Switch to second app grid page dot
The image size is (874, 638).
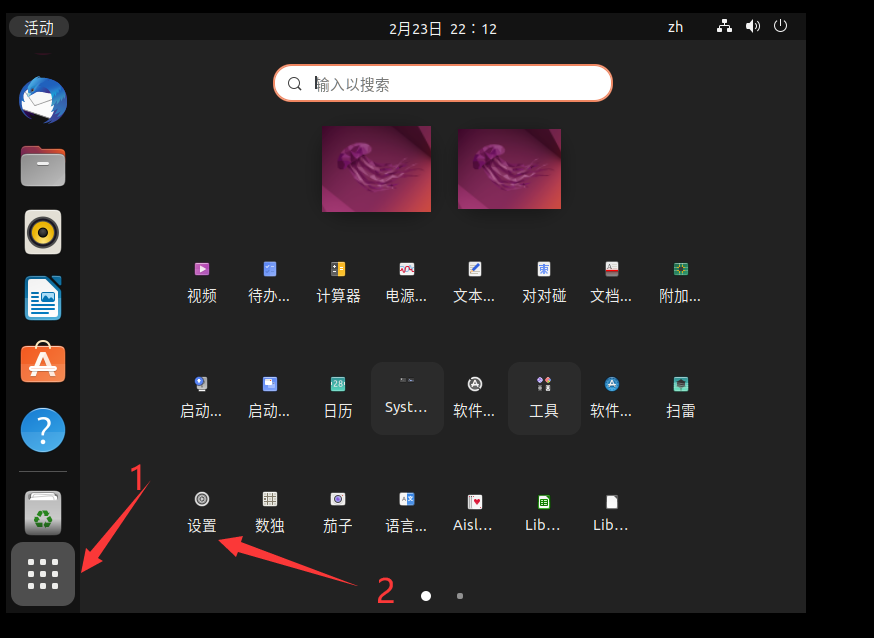click(x=460, y=596)
